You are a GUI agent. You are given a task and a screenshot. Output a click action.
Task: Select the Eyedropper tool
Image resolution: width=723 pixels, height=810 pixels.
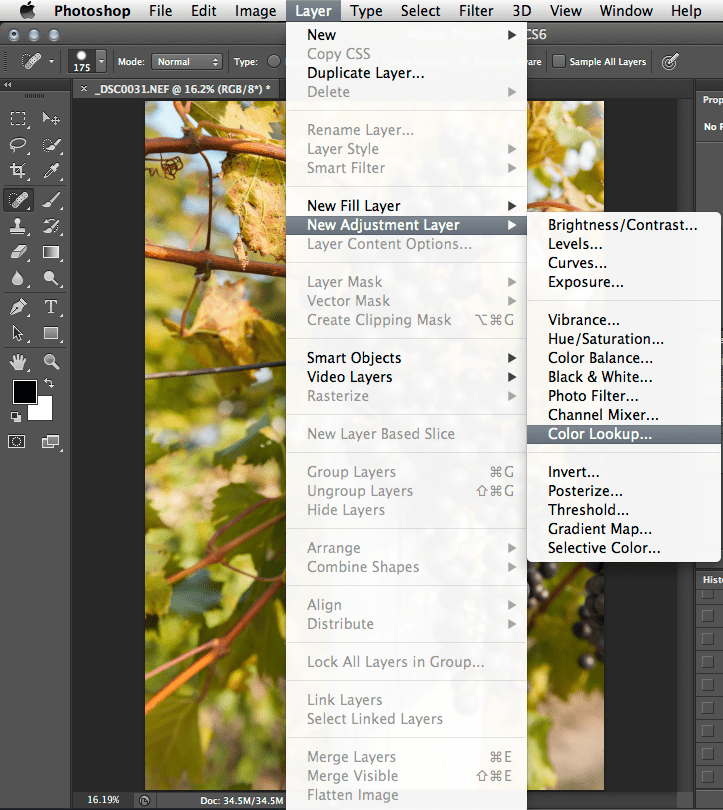(51, 170)
